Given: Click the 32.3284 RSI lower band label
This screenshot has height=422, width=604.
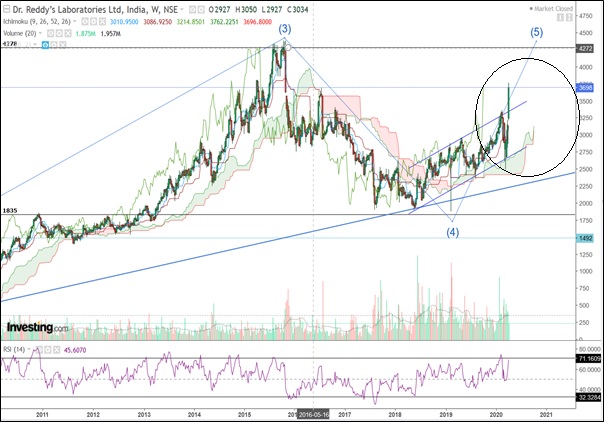Looking at the screenshot, I should (x=589, y=397).
